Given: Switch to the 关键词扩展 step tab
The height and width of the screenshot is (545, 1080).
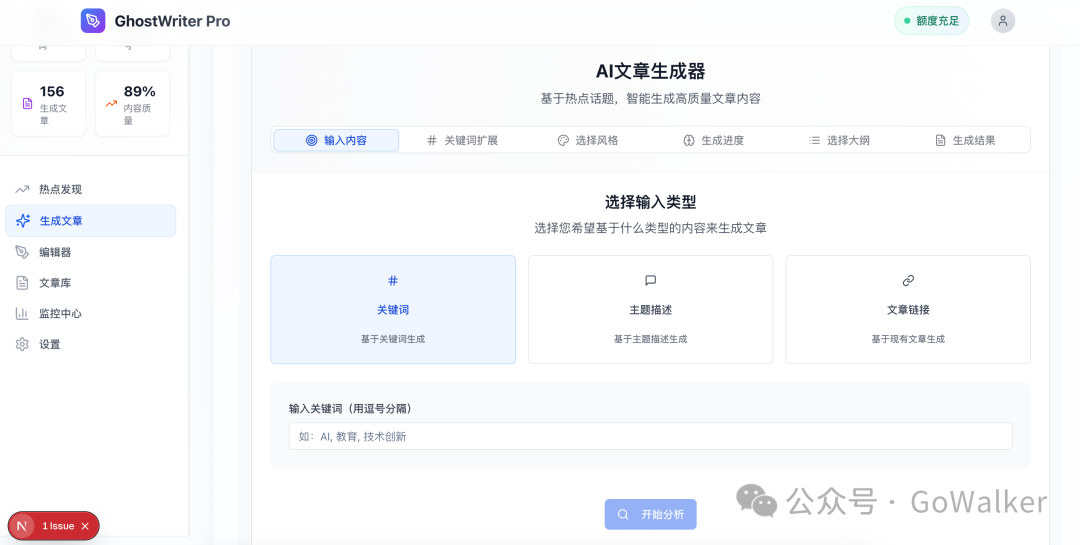Looking at the screenshot, I should coord(461,140).
